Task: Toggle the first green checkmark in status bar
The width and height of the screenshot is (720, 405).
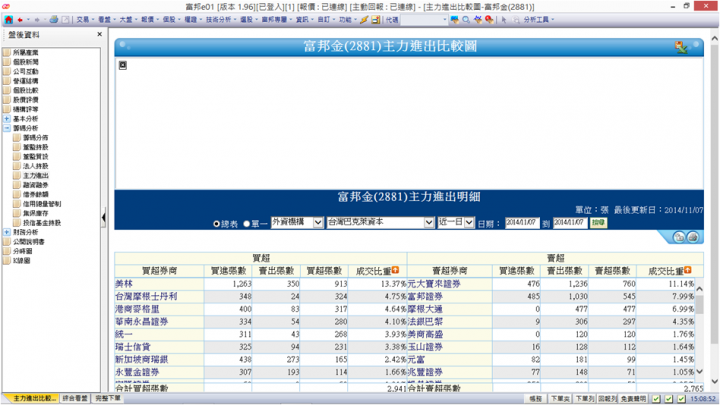Action: point(656,399)
